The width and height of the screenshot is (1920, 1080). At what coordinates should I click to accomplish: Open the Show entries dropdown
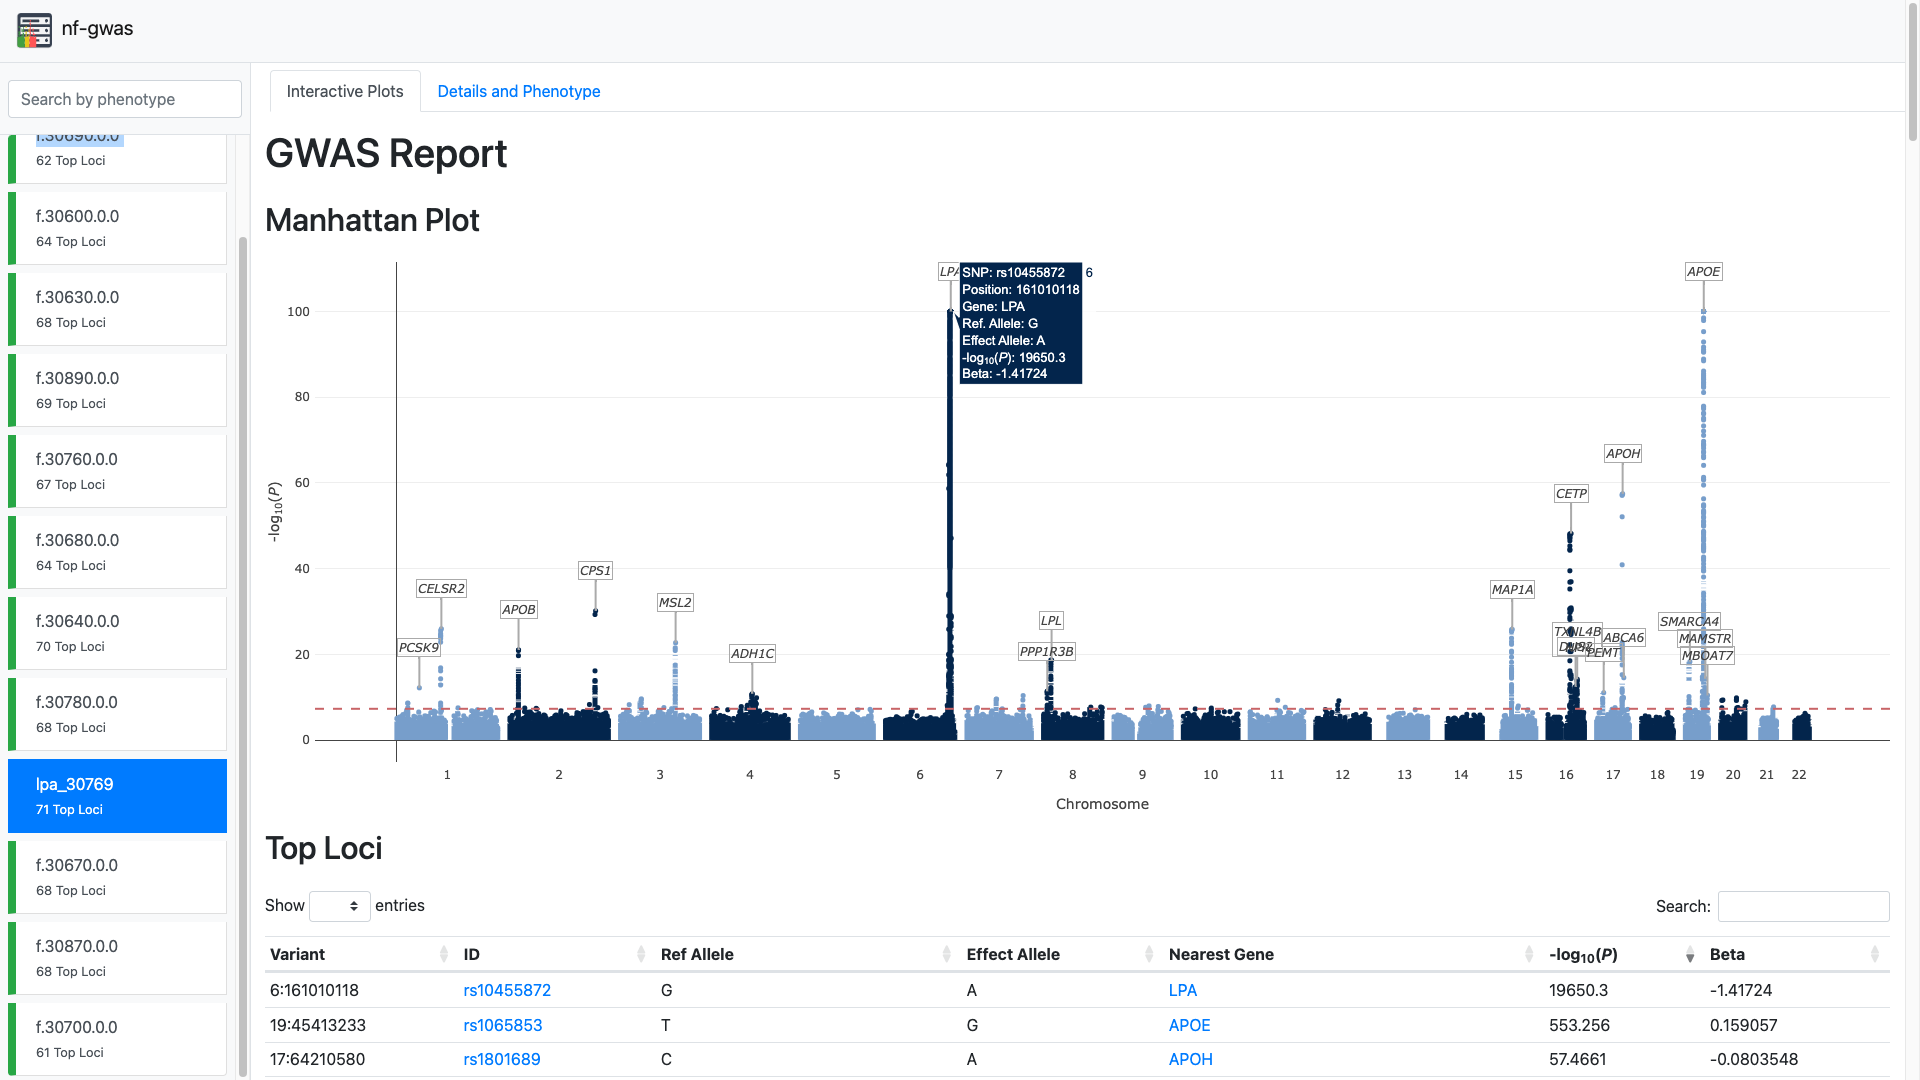coord(340,906)
